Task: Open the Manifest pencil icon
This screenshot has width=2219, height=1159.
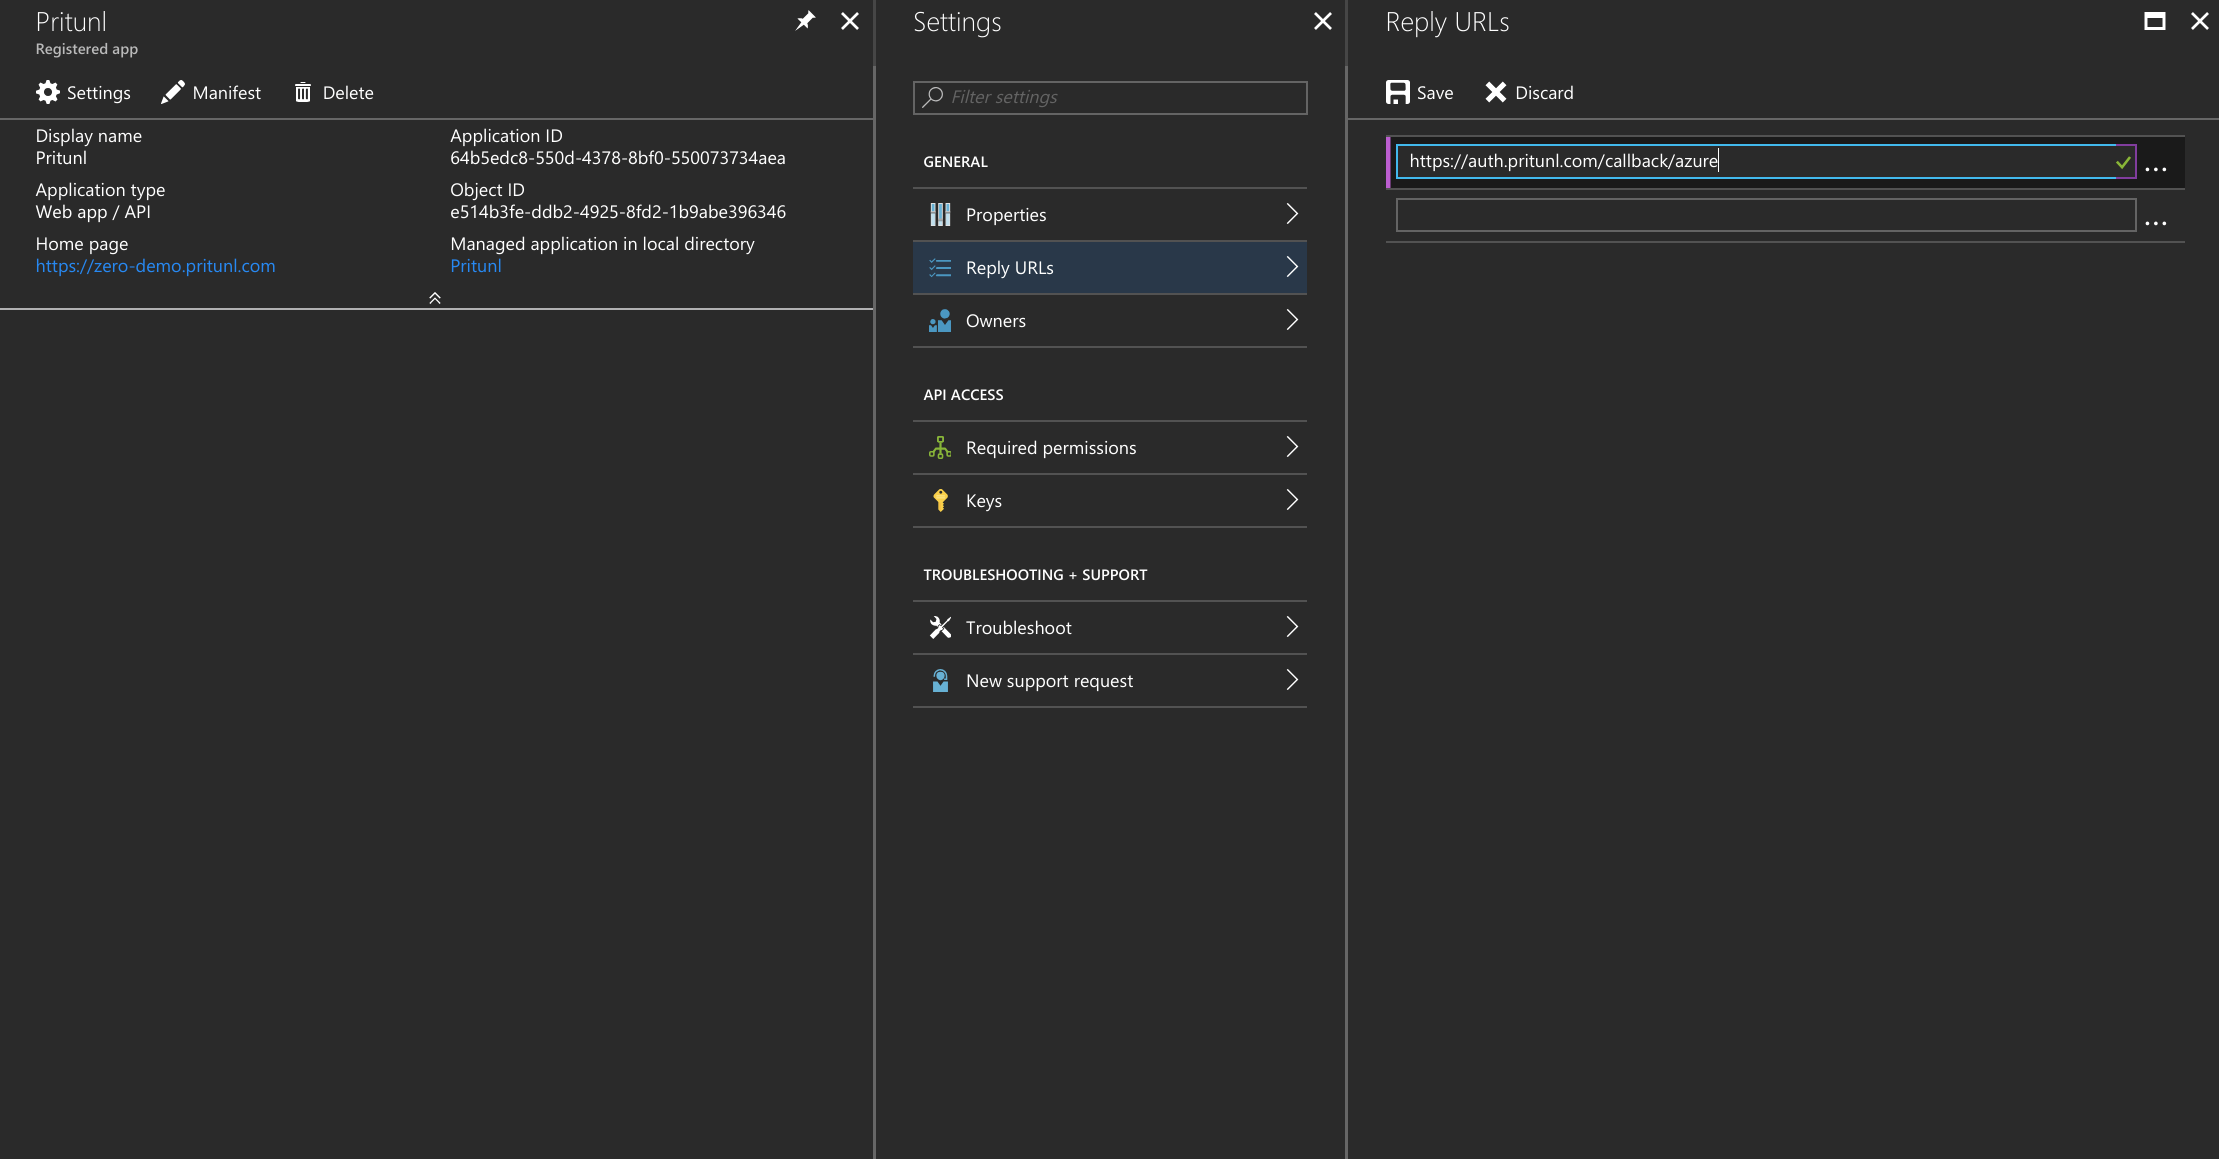Action: (173, 92)
